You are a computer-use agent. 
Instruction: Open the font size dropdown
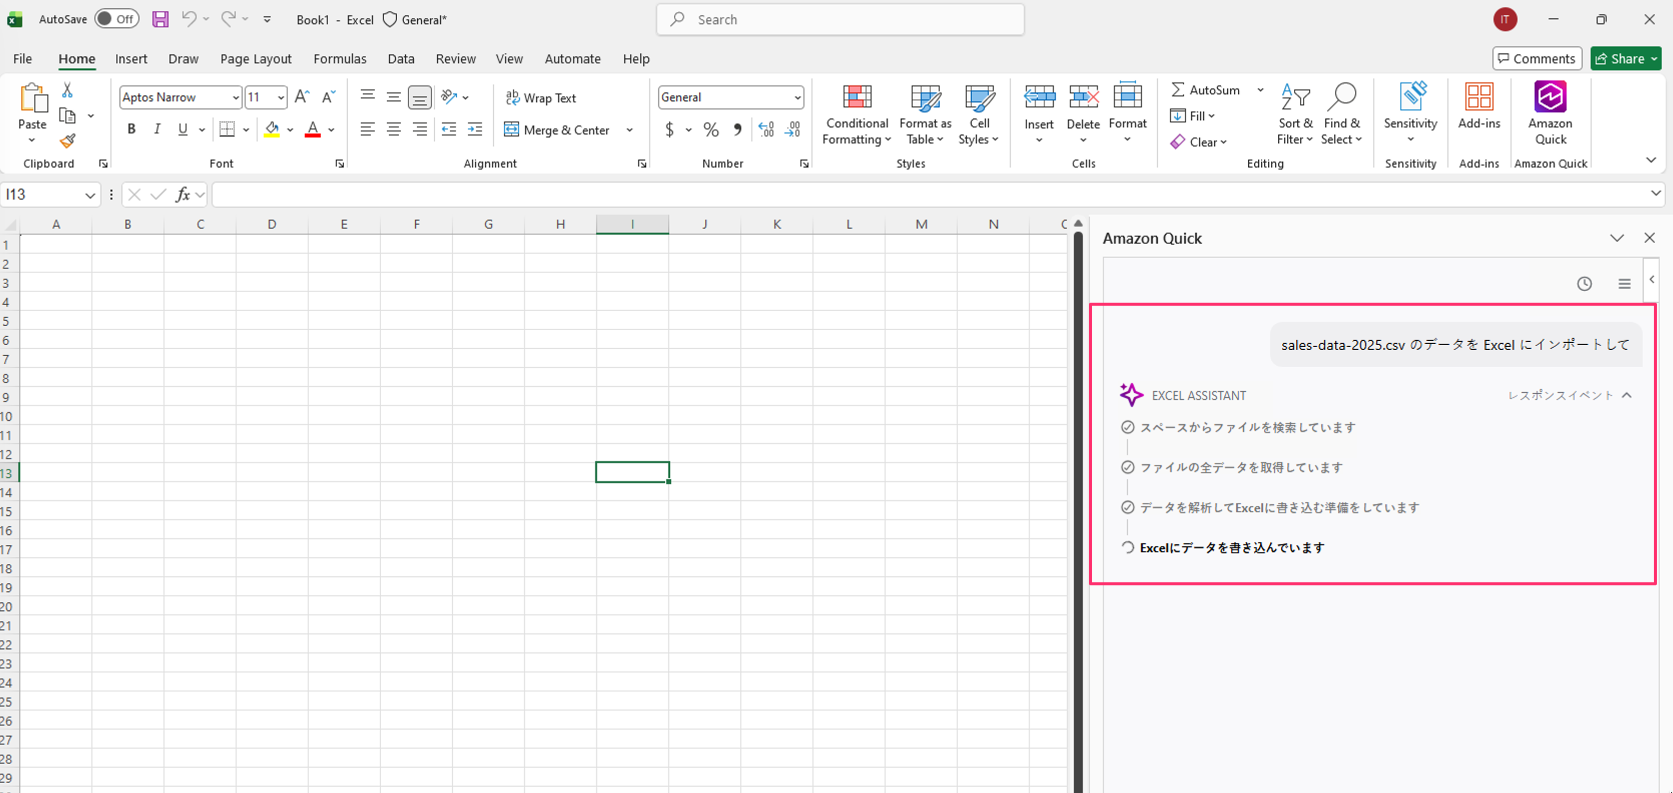pyautogui.click(x=280, y=97)
